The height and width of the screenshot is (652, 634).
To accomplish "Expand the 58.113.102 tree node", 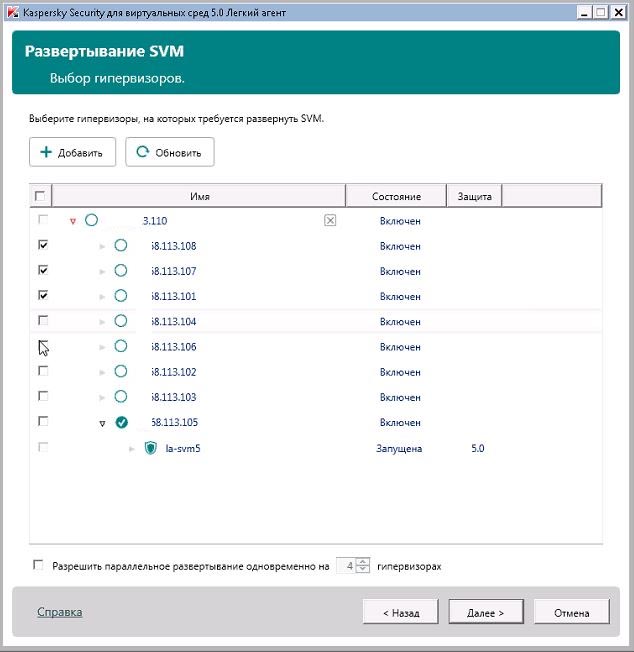I will coord(102,373).
